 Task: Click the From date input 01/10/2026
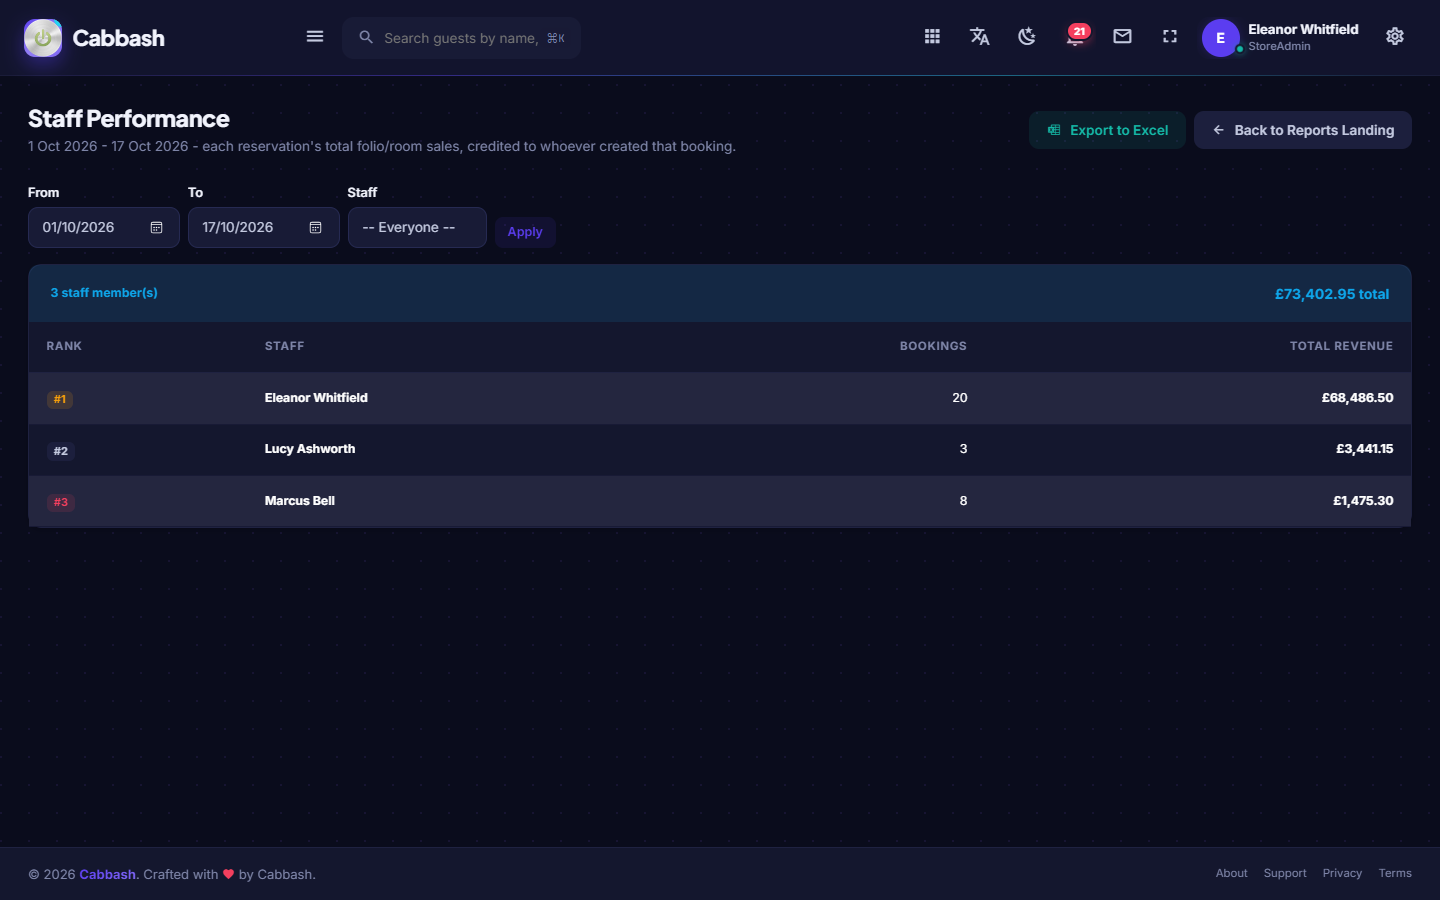click(x=104, y=228)
